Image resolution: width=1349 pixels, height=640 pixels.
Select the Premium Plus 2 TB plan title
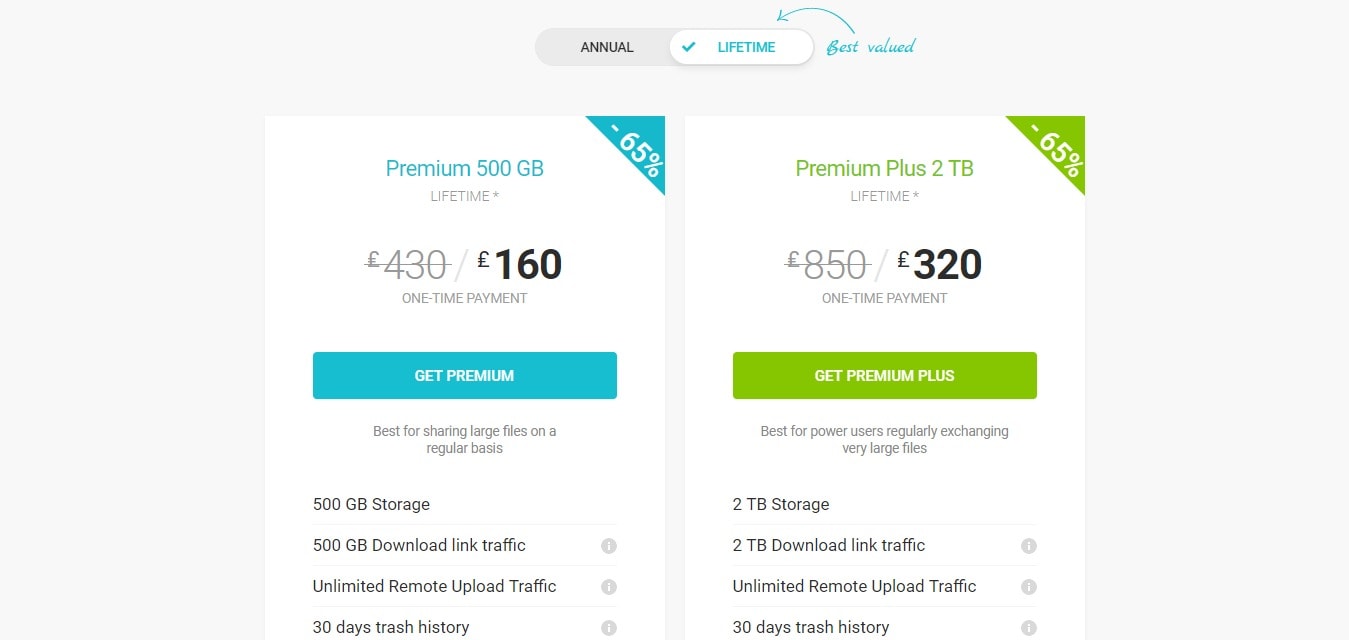(885, 168)
